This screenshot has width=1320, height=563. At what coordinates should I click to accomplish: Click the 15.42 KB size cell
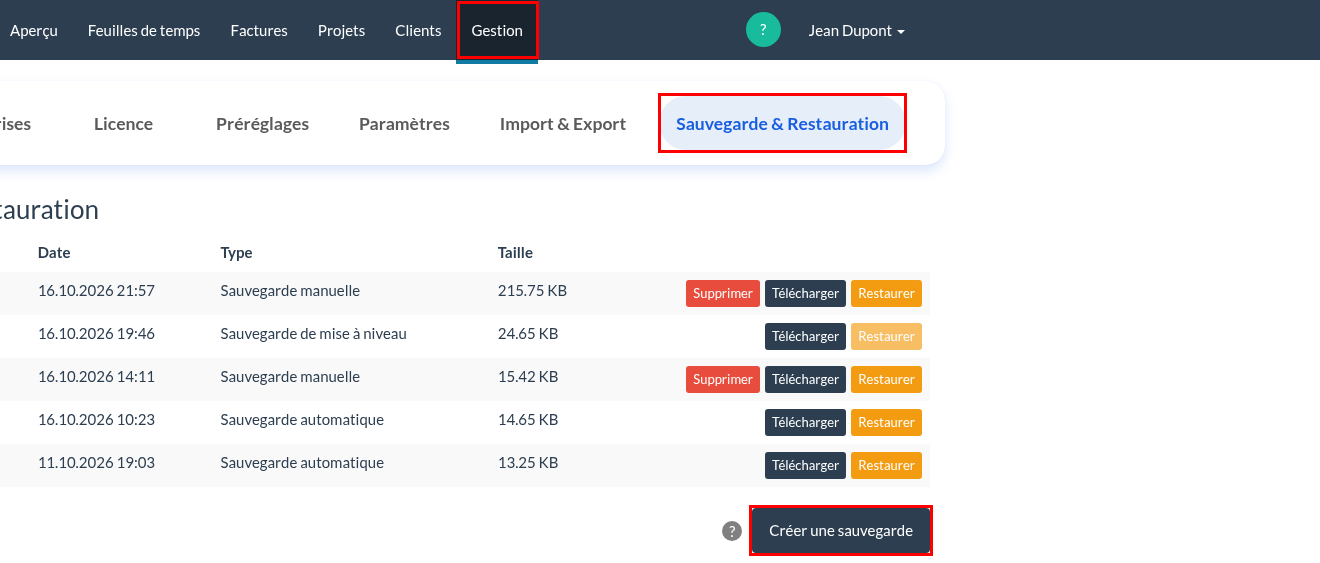[528, 377]
